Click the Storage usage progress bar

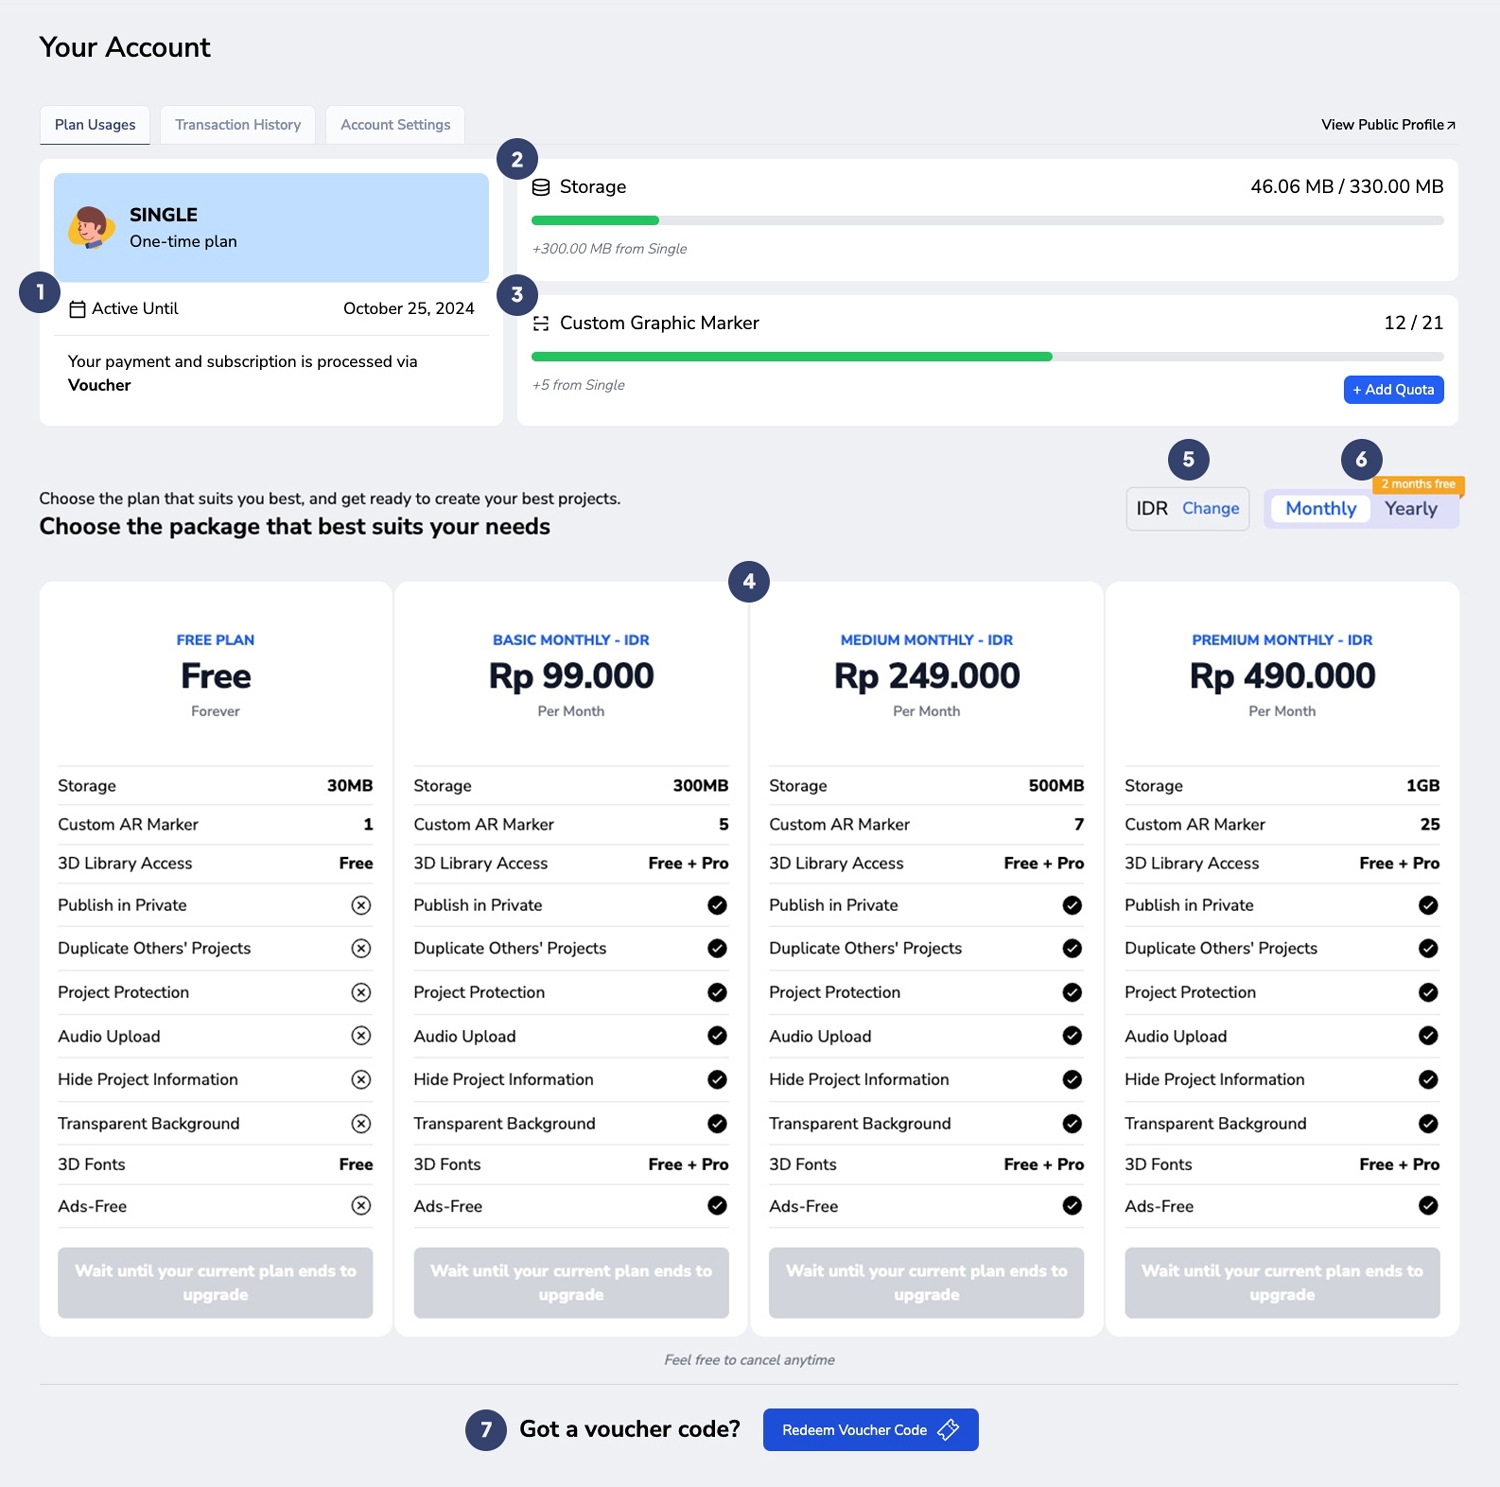pyautogui.click(x=987, y=220)
